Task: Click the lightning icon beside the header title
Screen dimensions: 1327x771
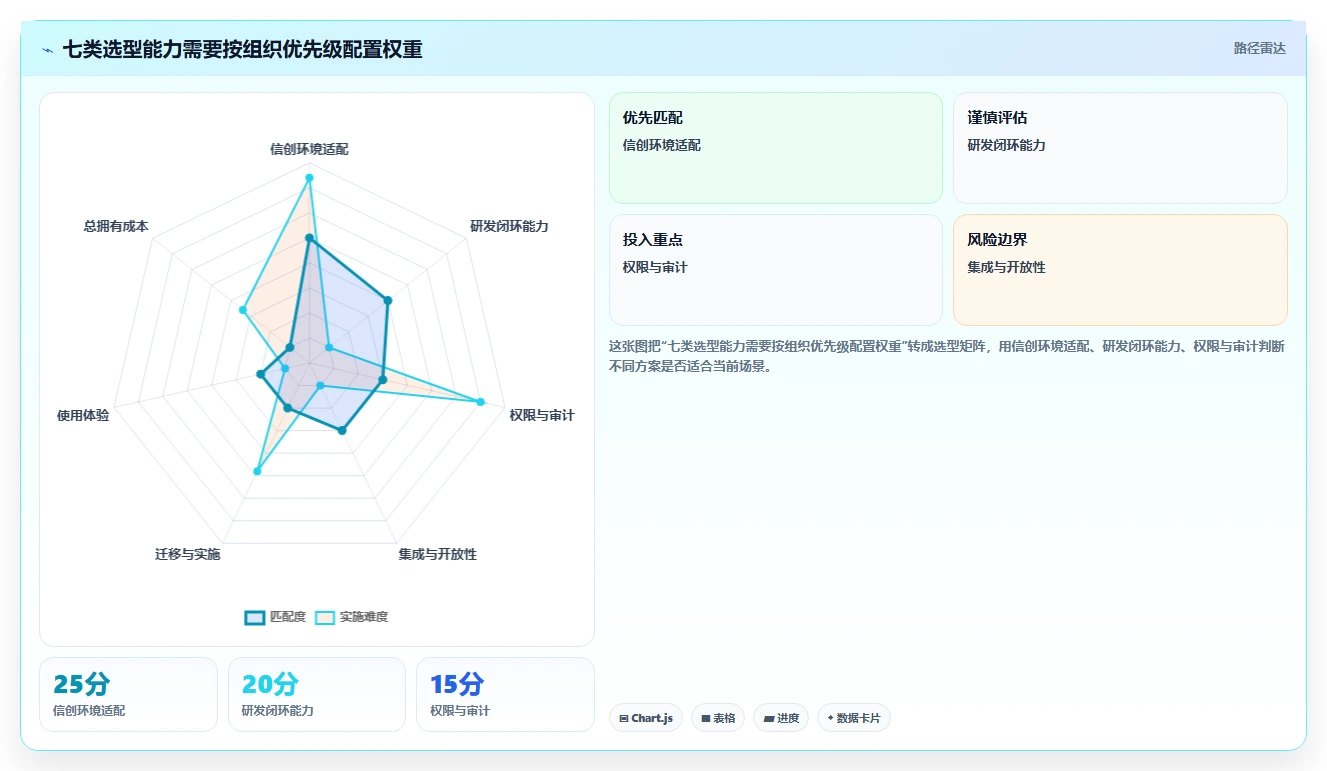Action: 48,50
